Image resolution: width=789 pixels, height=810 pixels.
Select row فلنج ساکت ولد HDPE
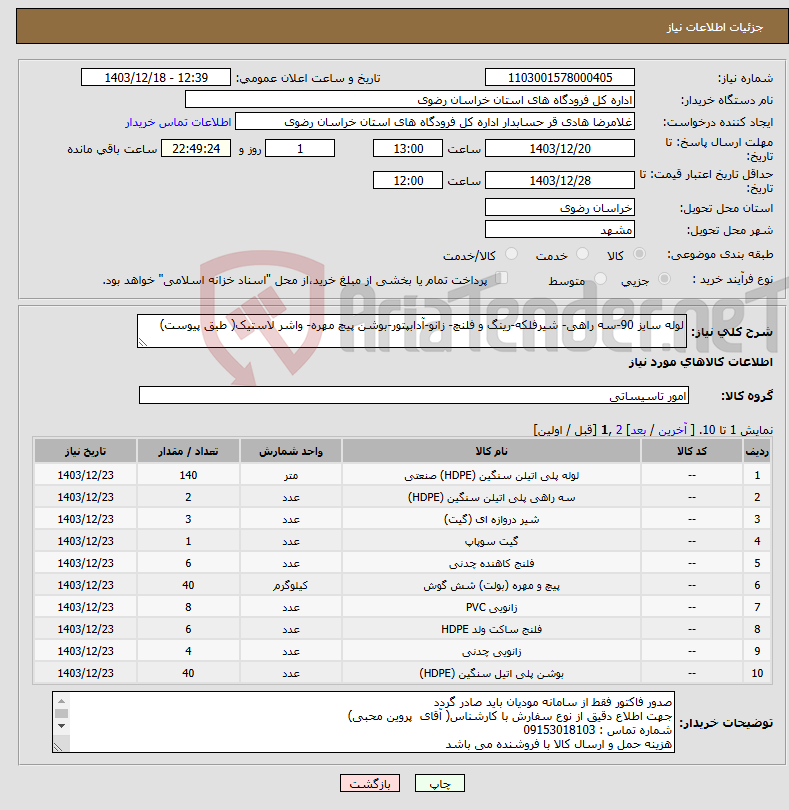(x=403, y=629)
